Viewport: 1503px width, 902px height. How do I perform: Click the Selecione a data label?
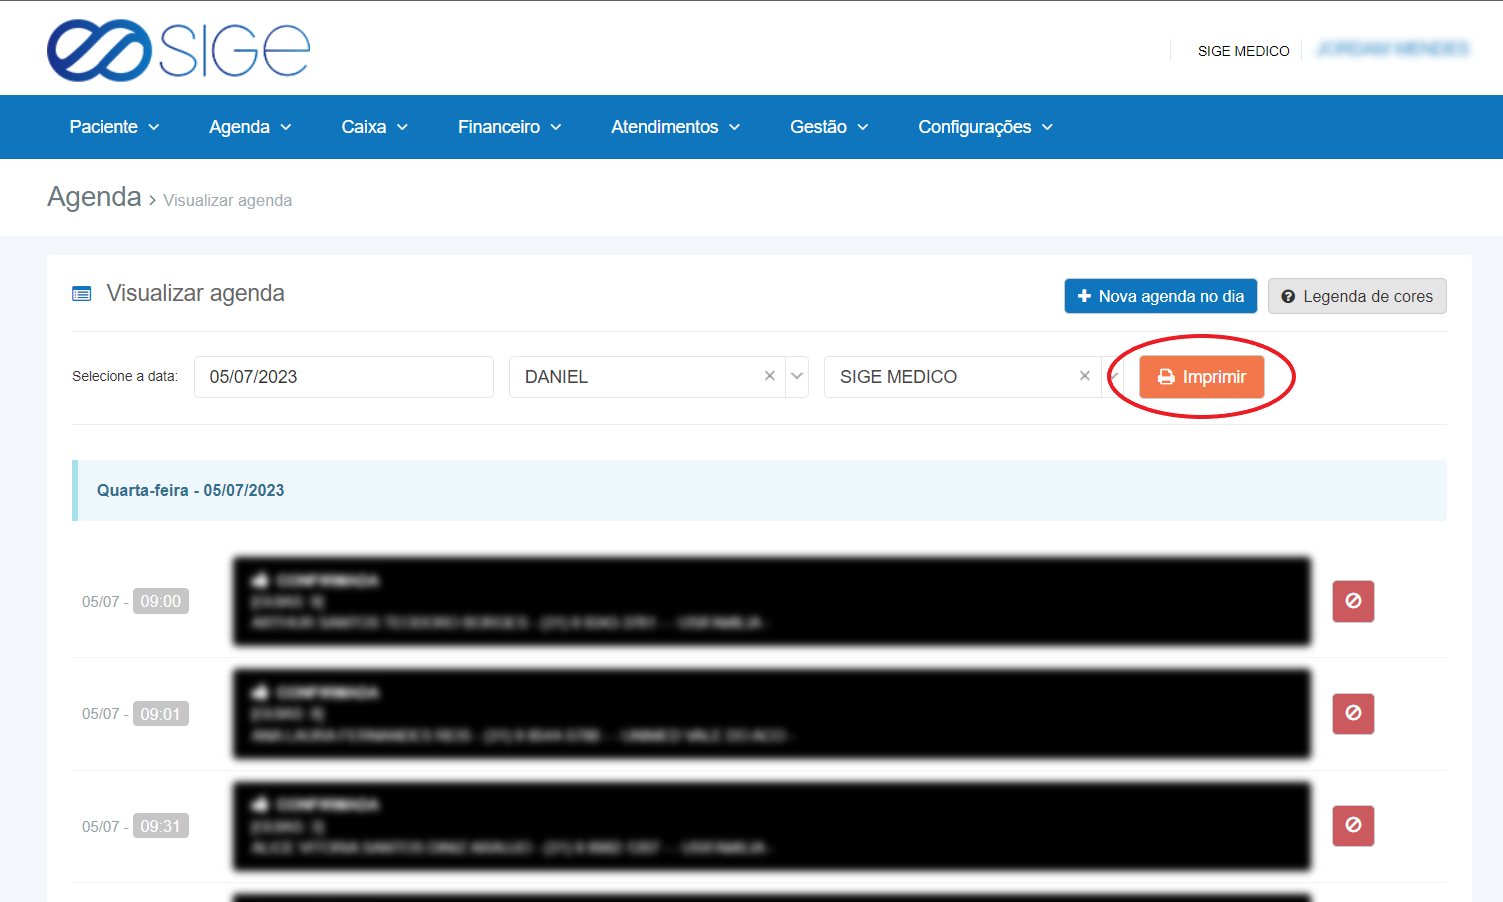[125, 376]
